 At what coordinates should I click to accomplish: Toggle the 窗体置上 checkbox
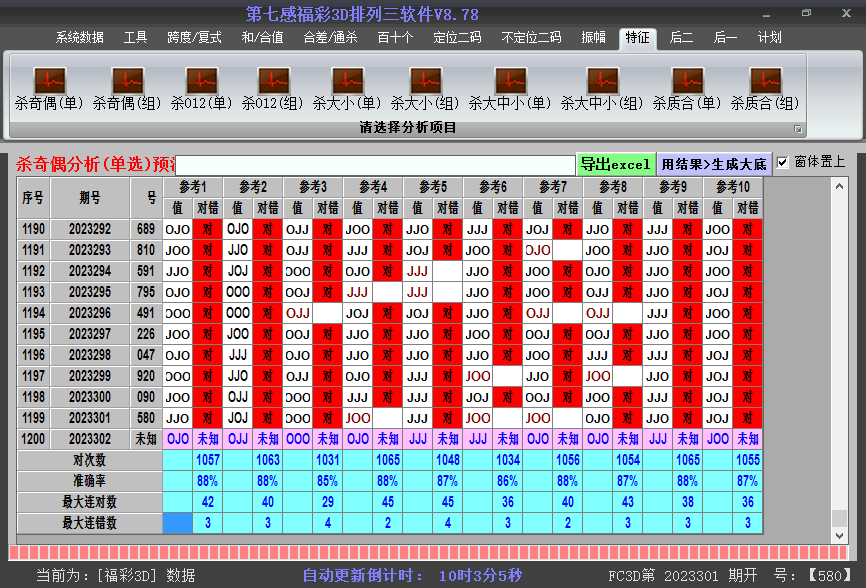coord(782,162)
